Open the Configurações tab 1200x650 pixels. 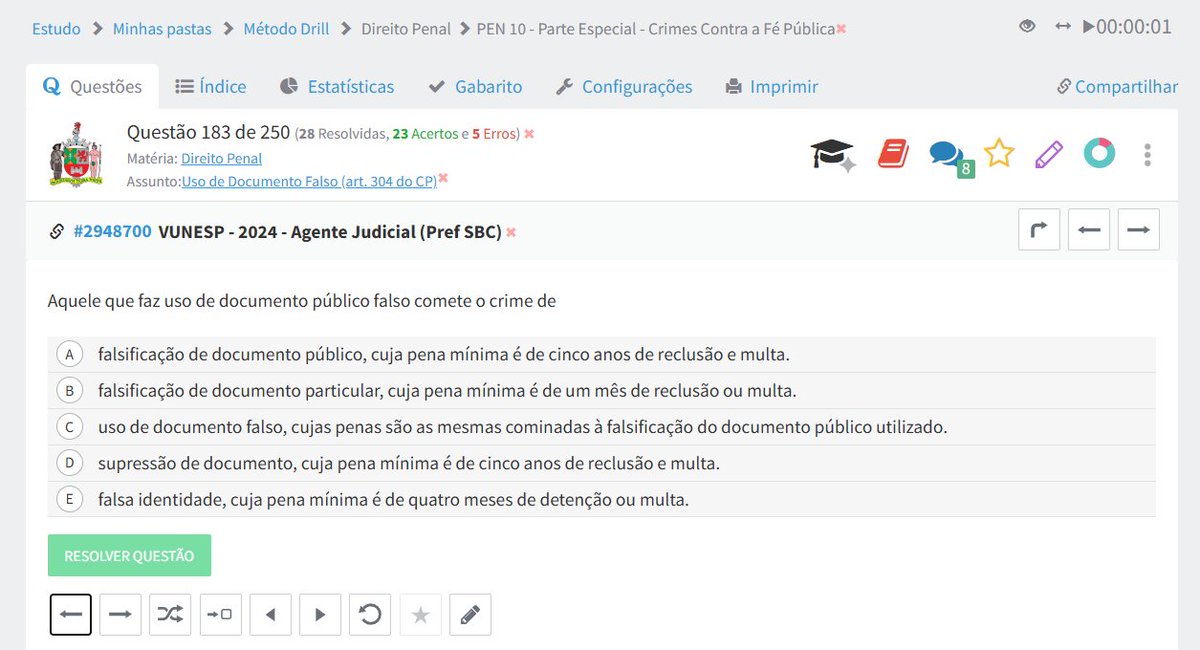(624, 87)
